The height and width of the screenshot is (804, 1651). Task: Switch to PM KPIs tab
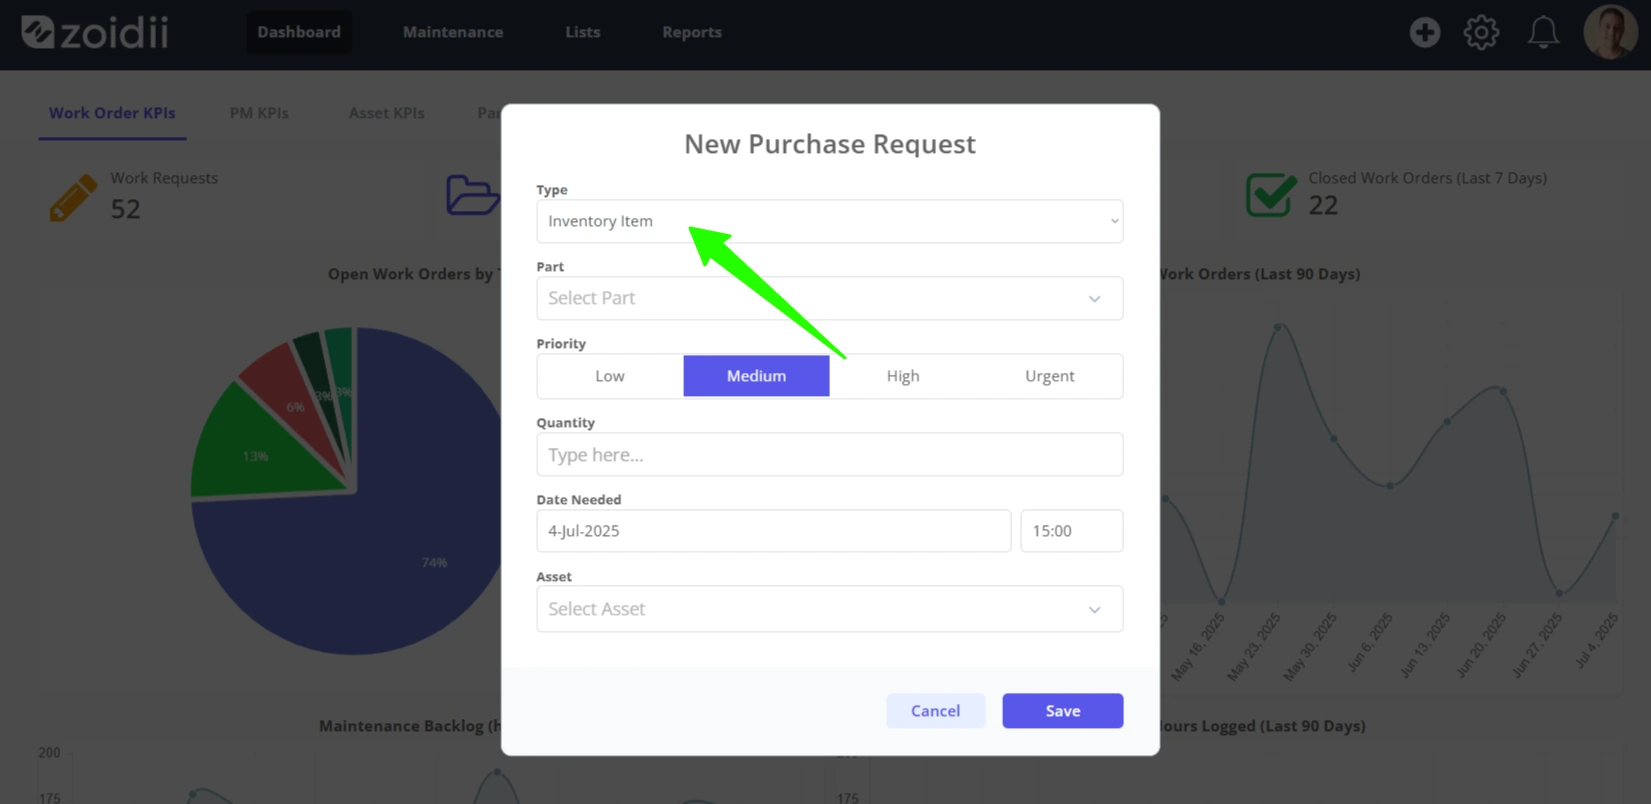(259, 113)
